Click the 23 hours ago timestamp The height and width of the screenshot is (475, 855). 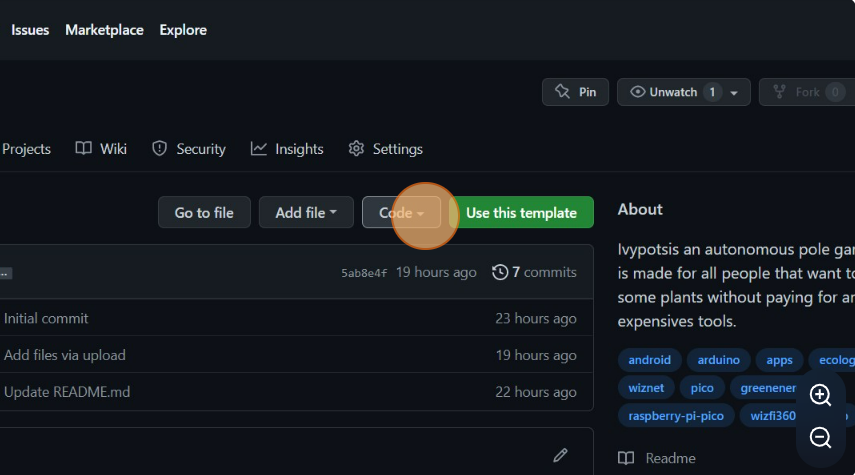pyautogui.click(x=535, y=318)
